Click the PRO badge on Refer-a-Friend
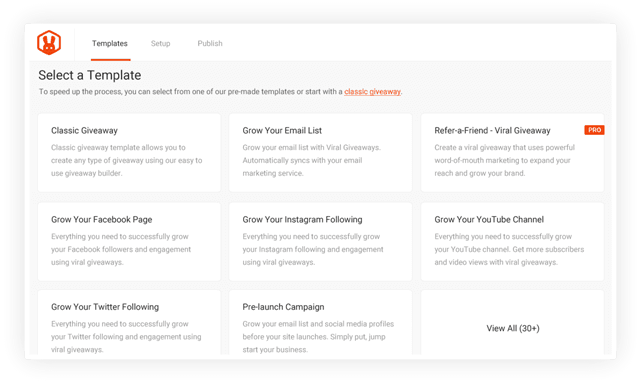Screen dimensions: 641x383 point(594,130)
